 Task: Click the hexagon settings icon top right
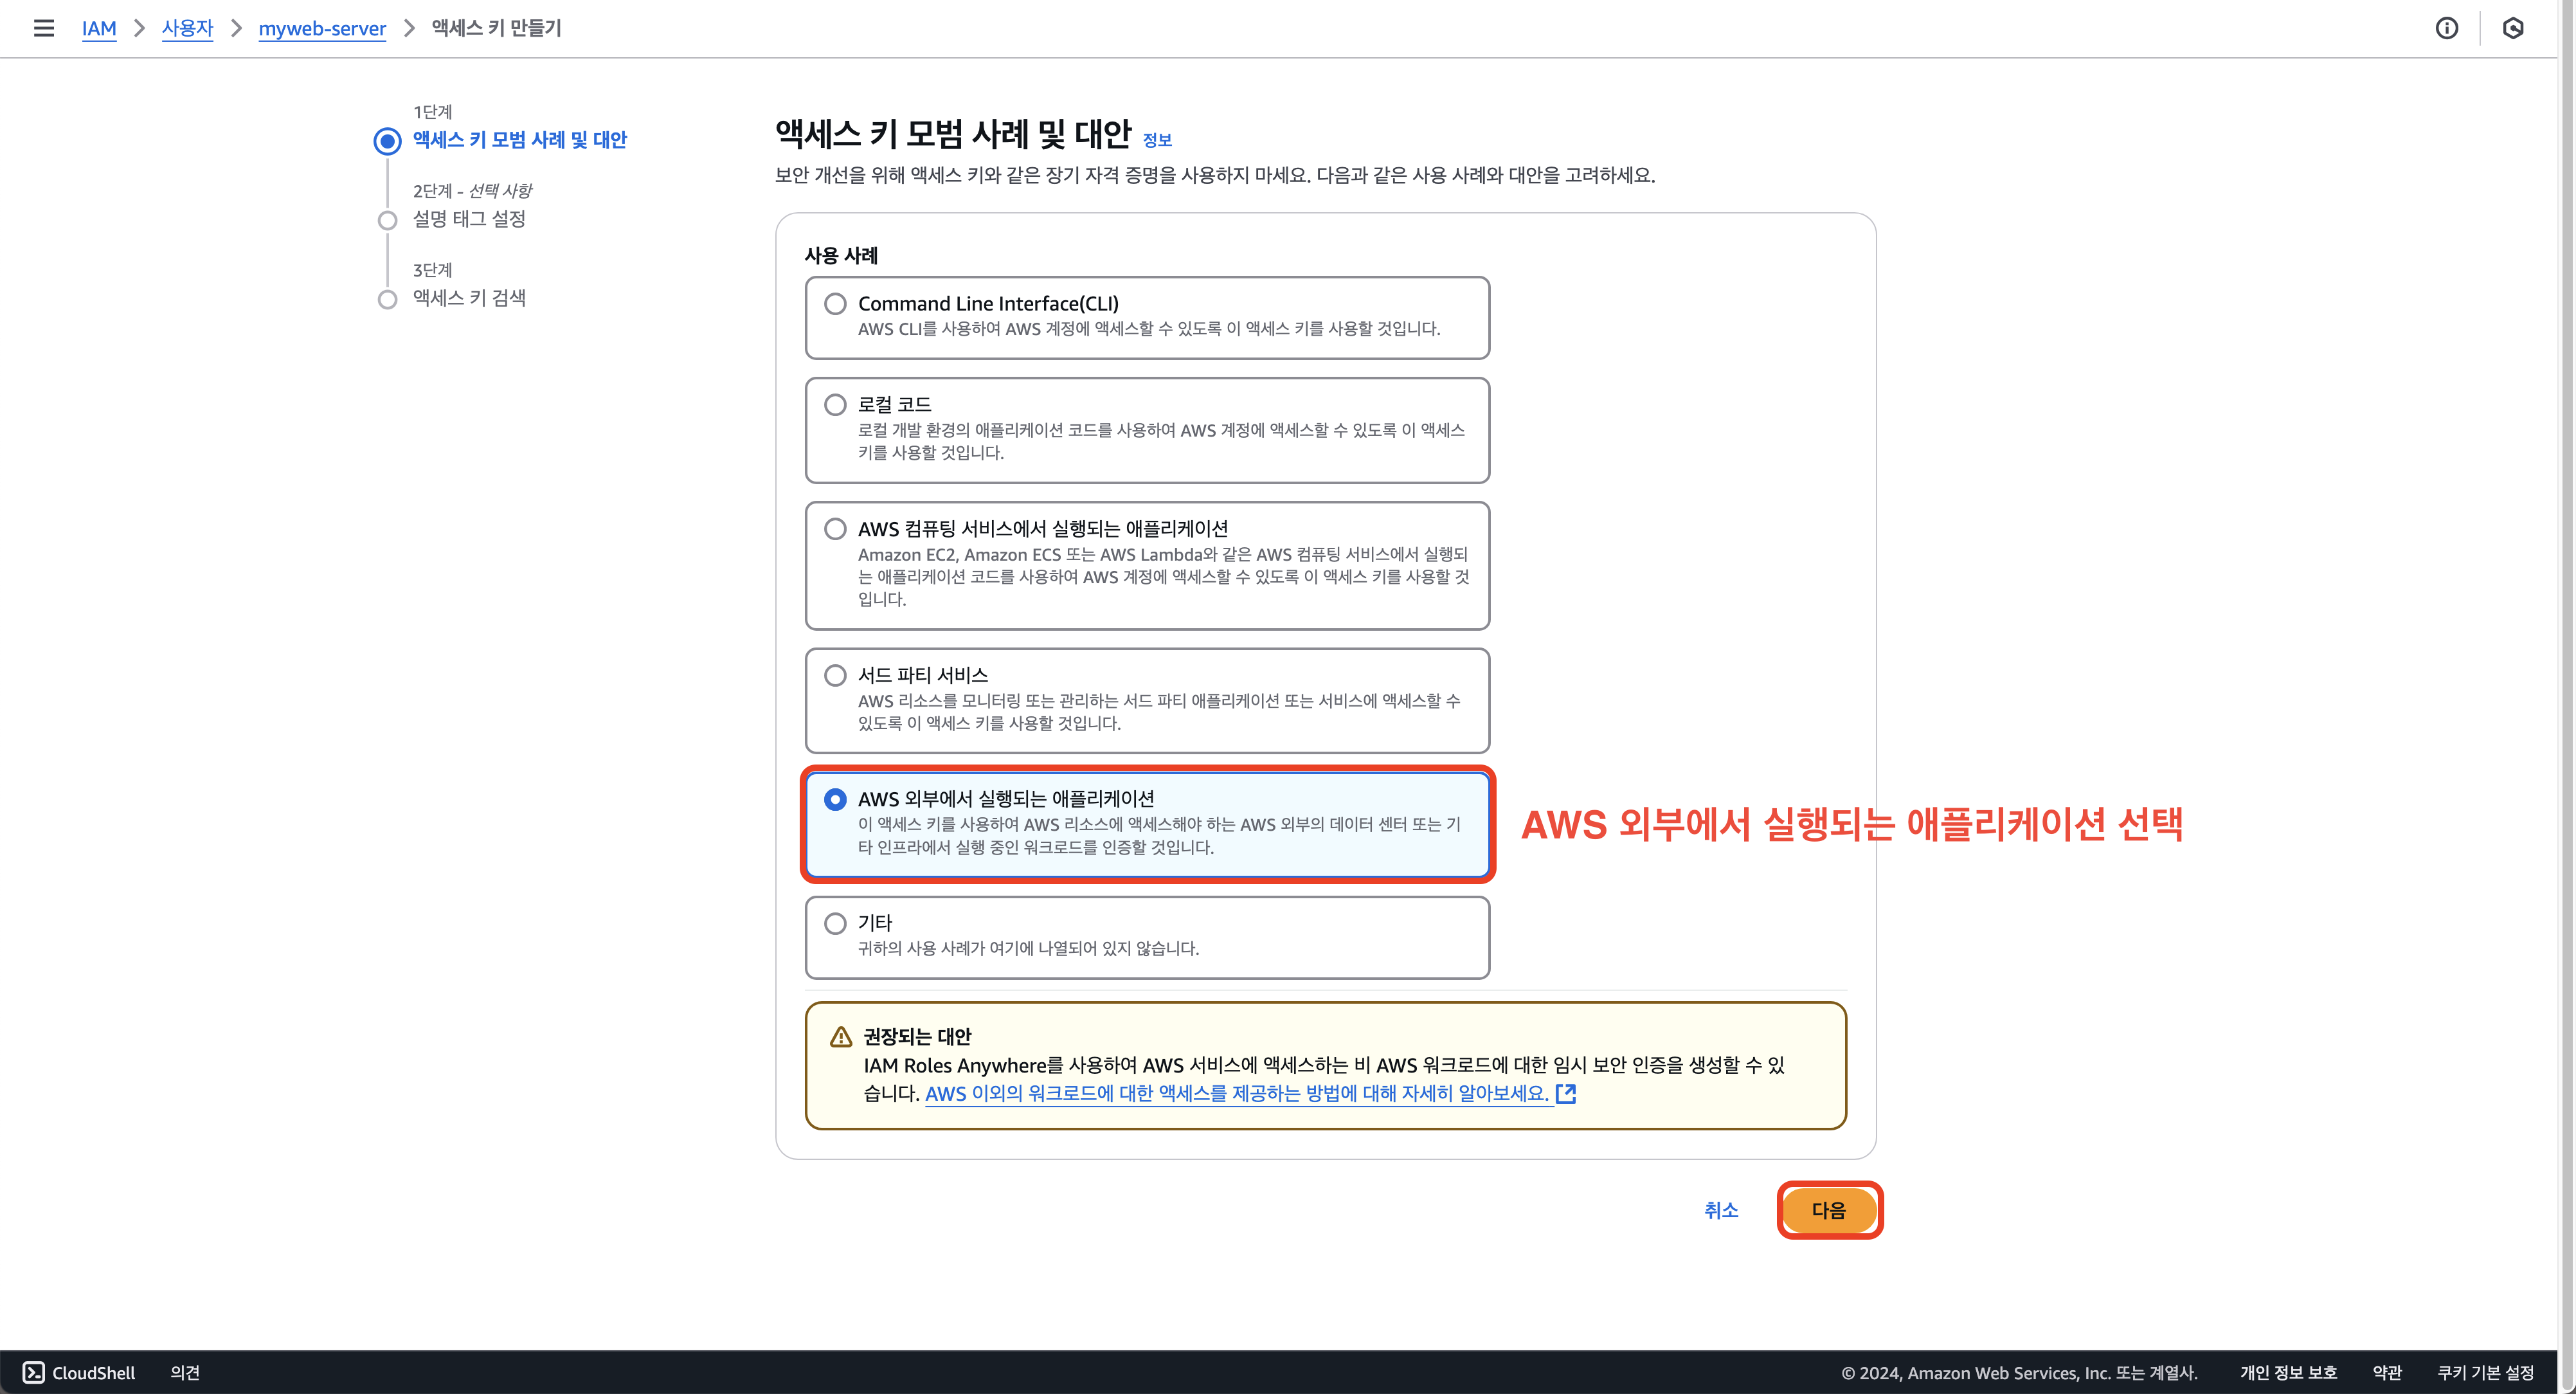click(x=2513, y=28)
